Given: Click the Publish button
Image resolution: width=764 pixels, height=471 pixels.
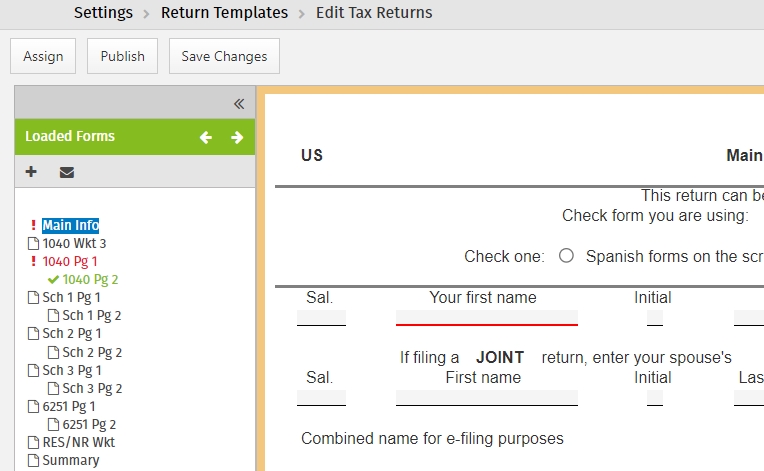Looking at the screenshot, I should [122, 56].
